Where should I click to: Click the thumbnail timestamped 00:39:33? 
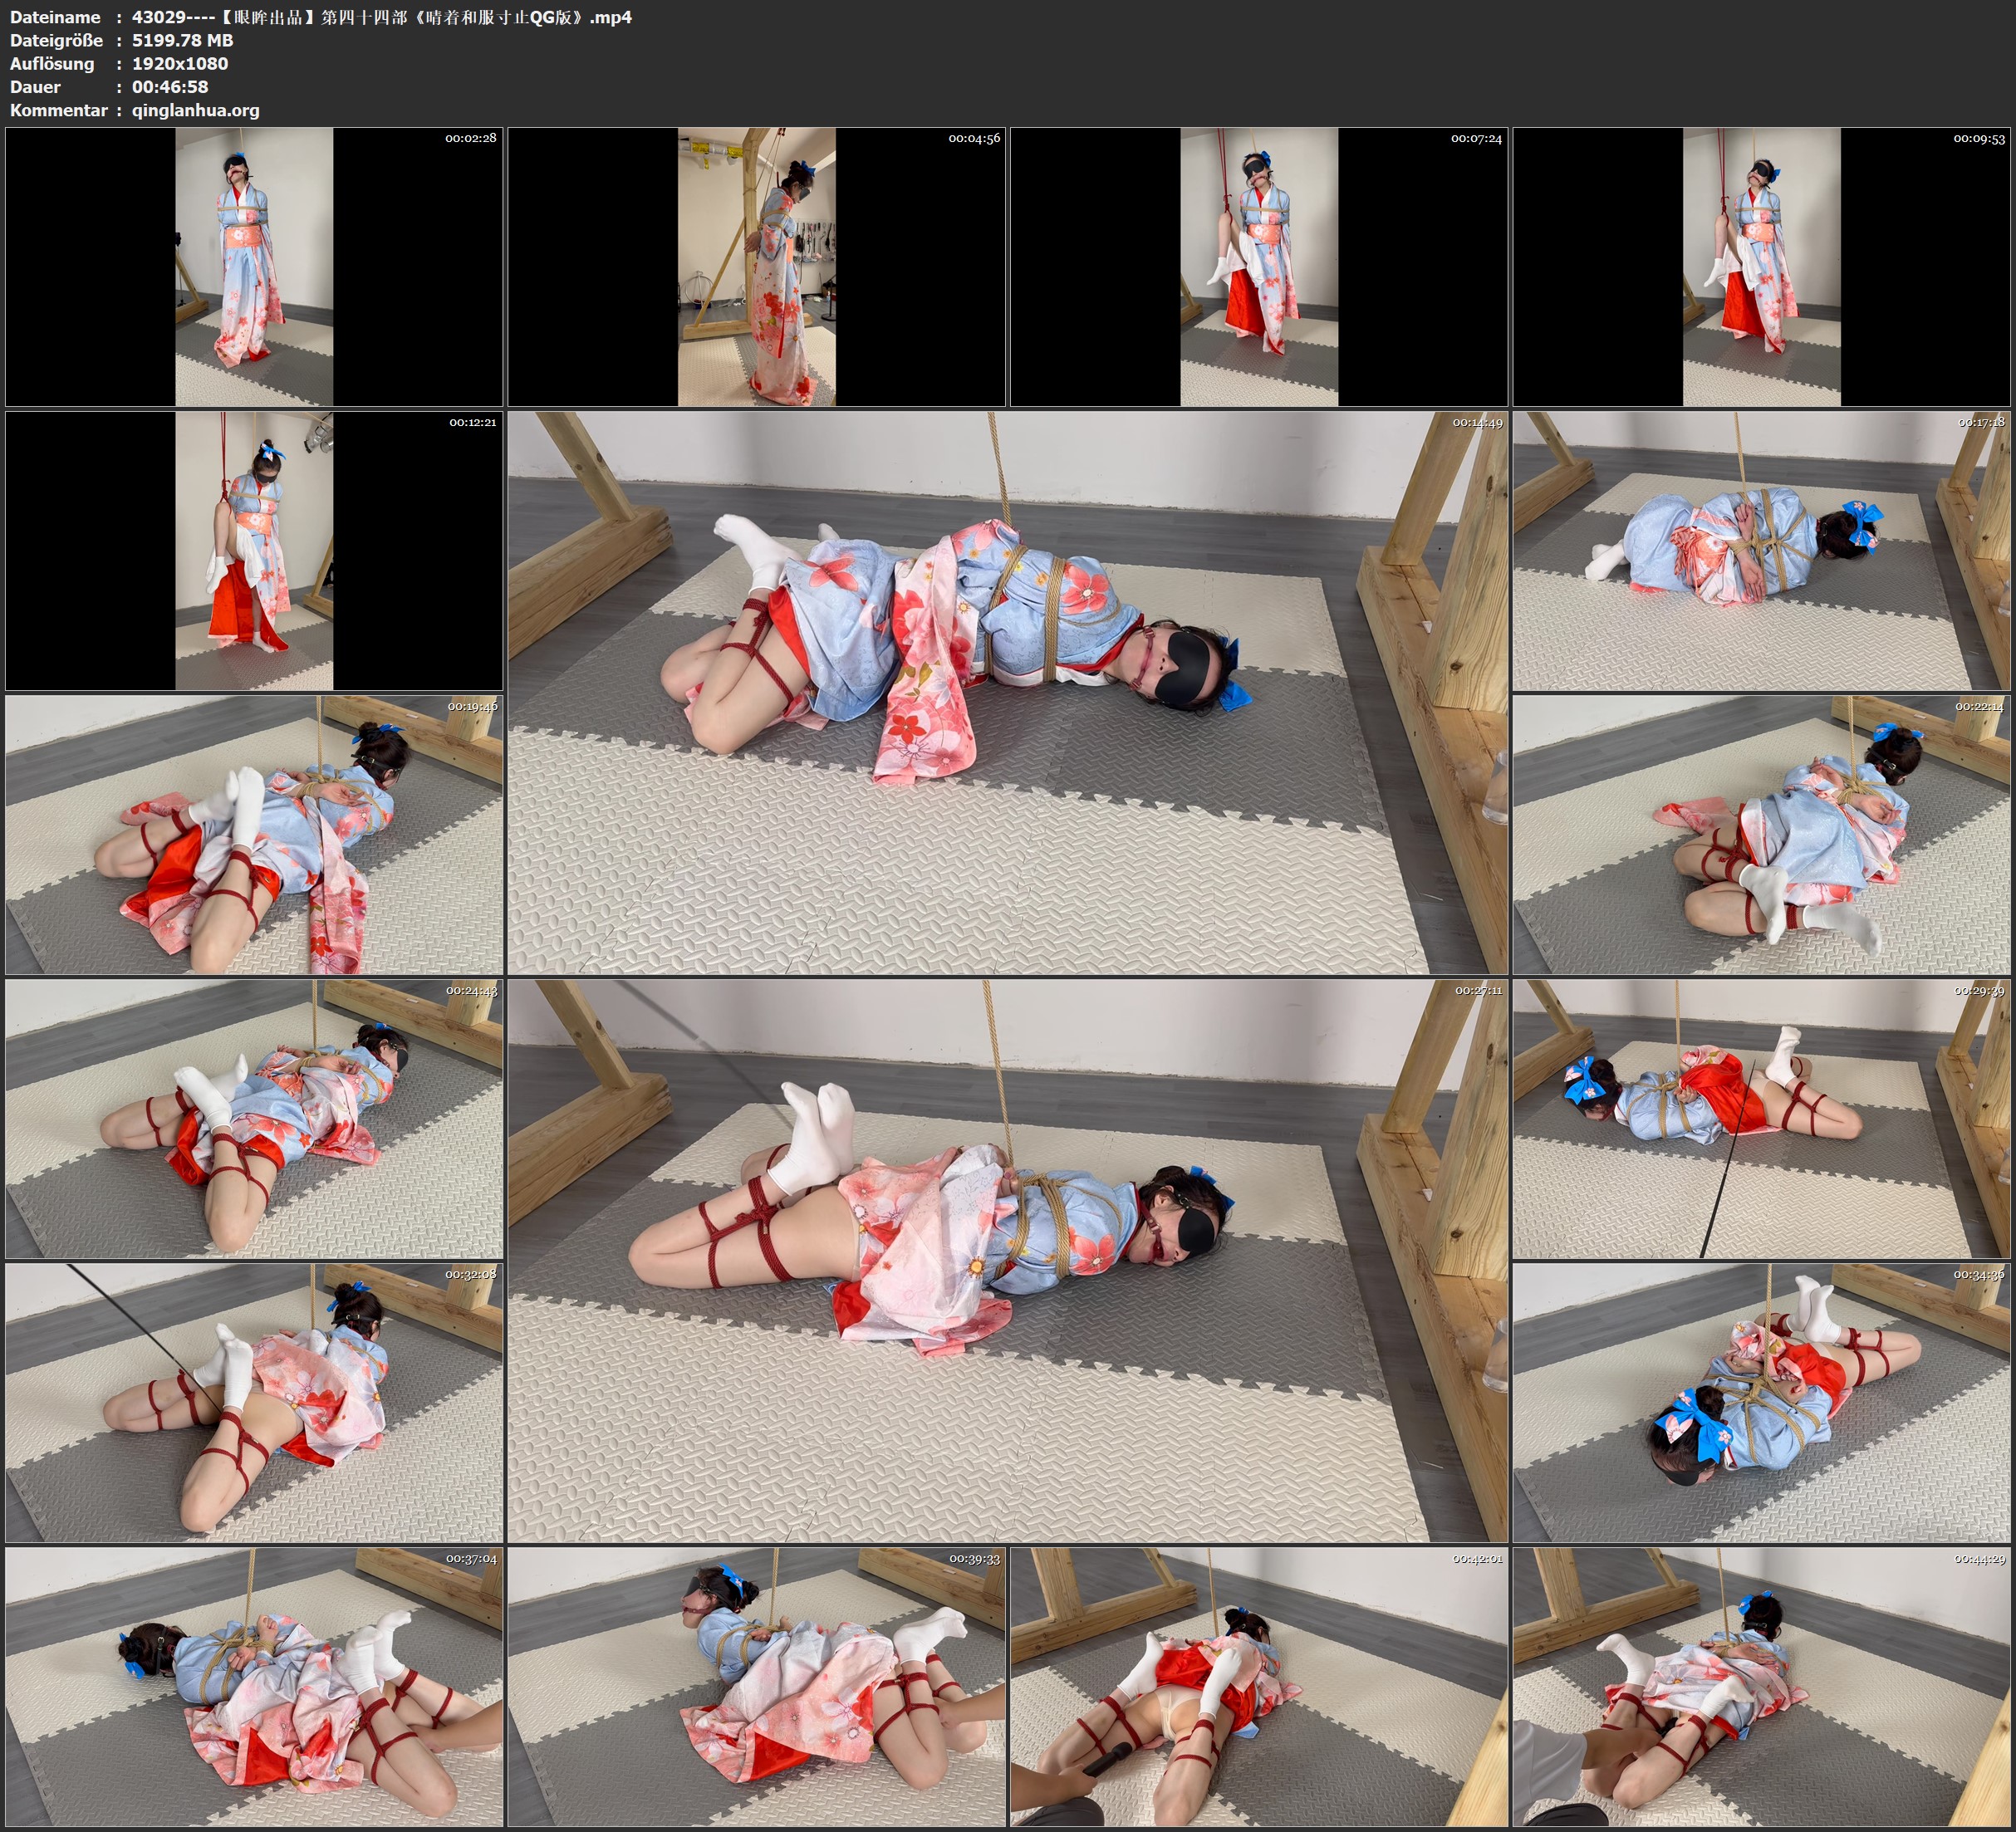[756, 1686]
